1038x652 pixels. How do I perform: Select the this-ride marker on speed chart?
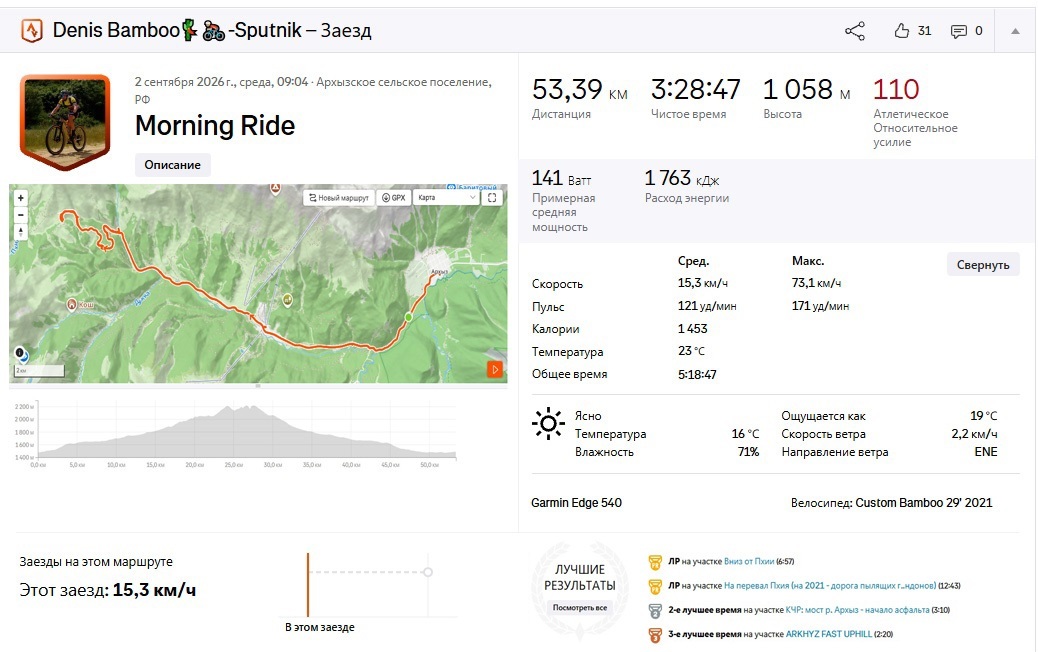coord(308,586)
